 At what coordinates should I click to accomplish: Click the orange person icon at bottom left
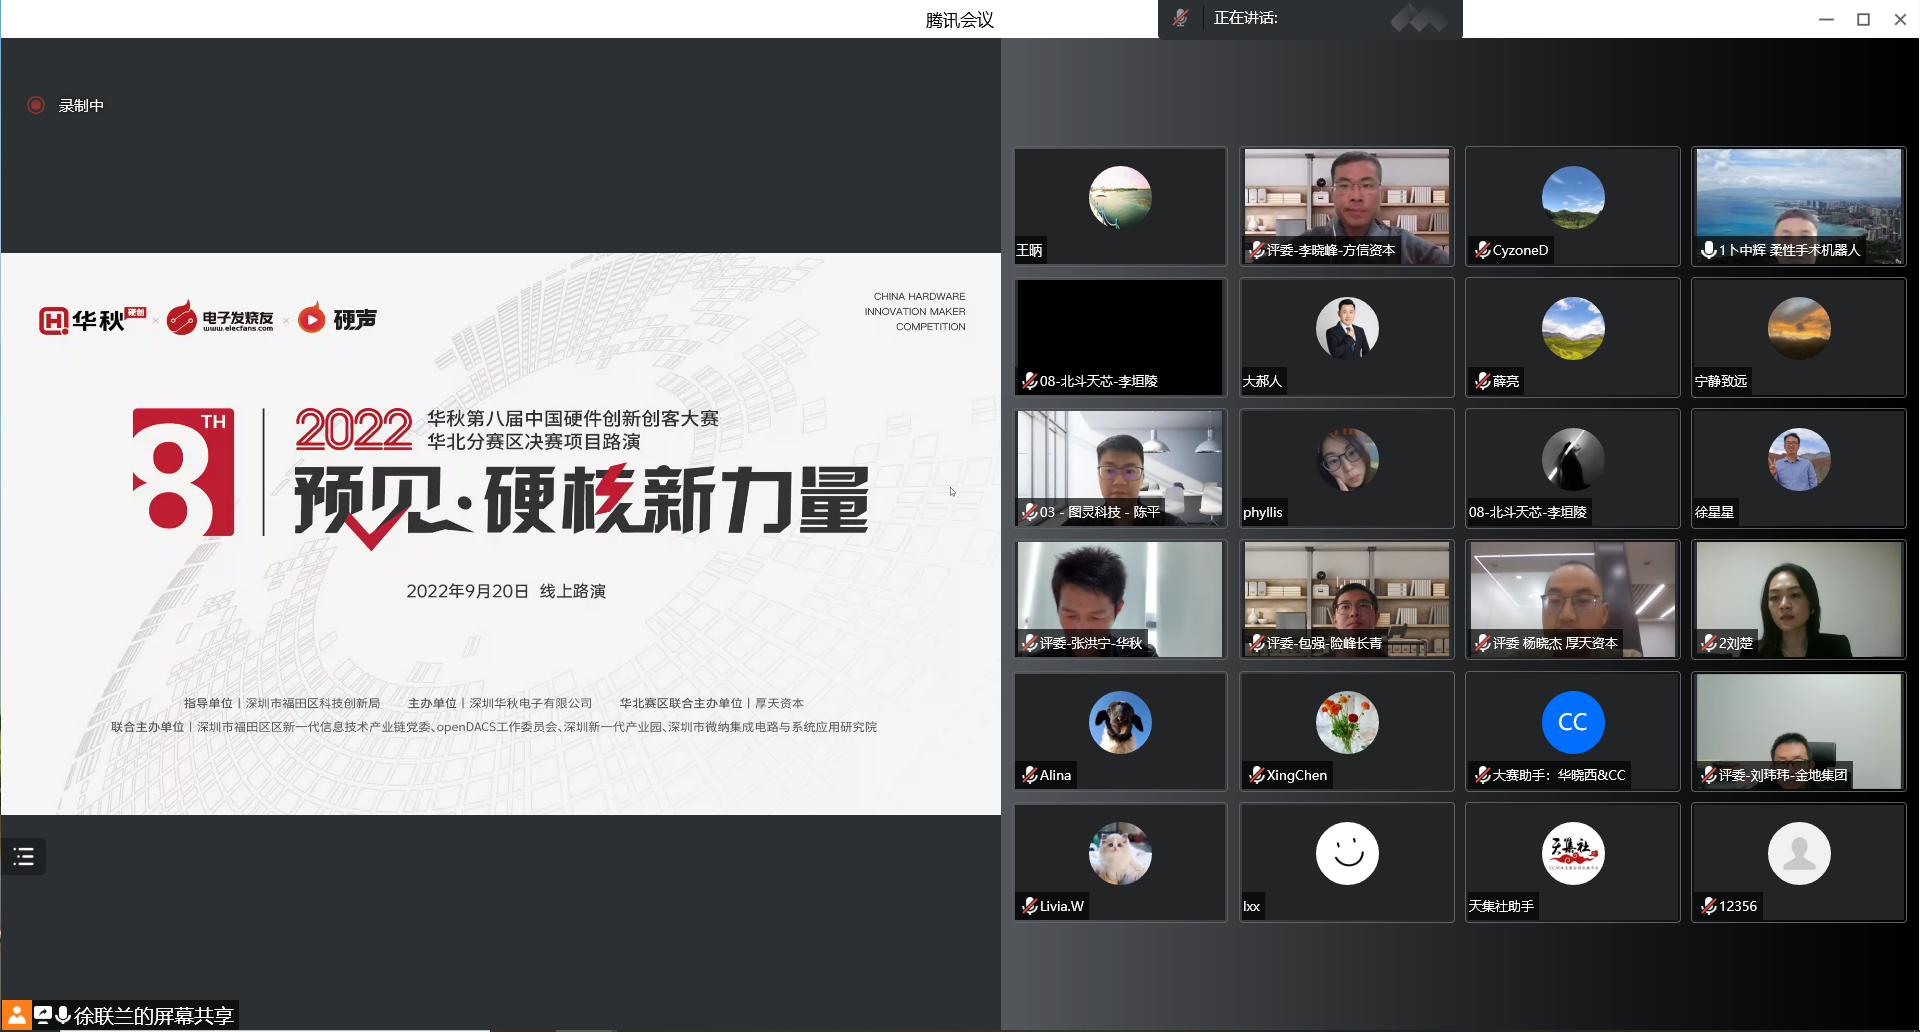pos(16,1016)
